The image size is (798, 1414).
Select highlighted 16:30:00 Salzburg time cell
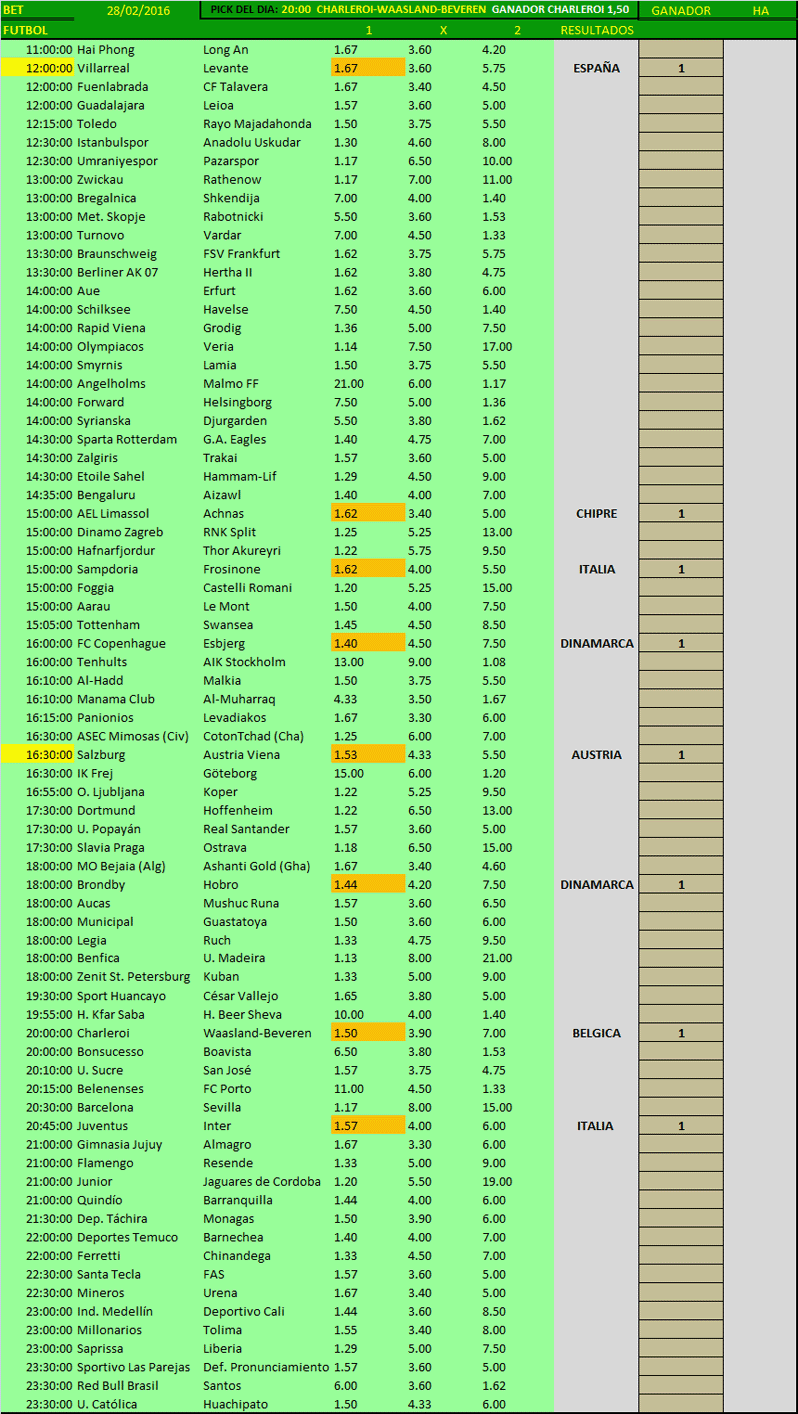37,754
